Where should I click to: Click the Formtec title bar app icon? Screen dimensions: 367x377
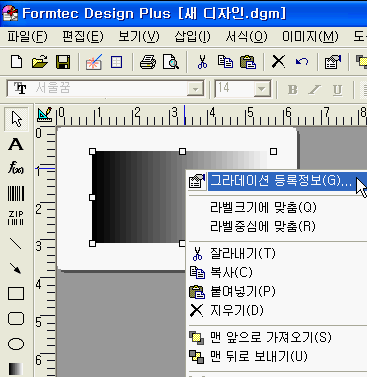click(x=10, y=13)
